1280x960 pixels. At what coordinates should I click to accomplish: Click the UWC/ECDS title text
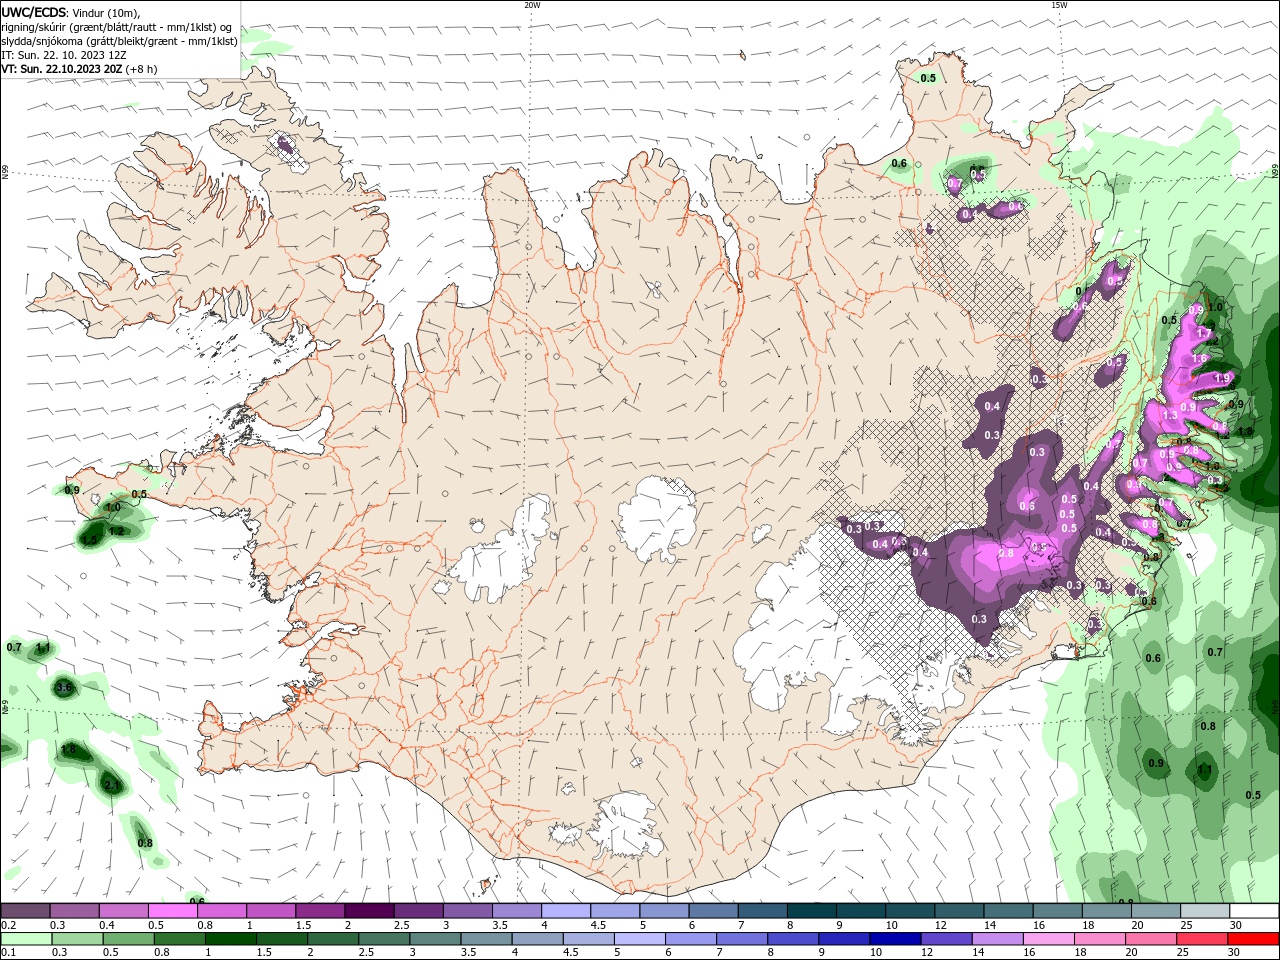[36, 11]
